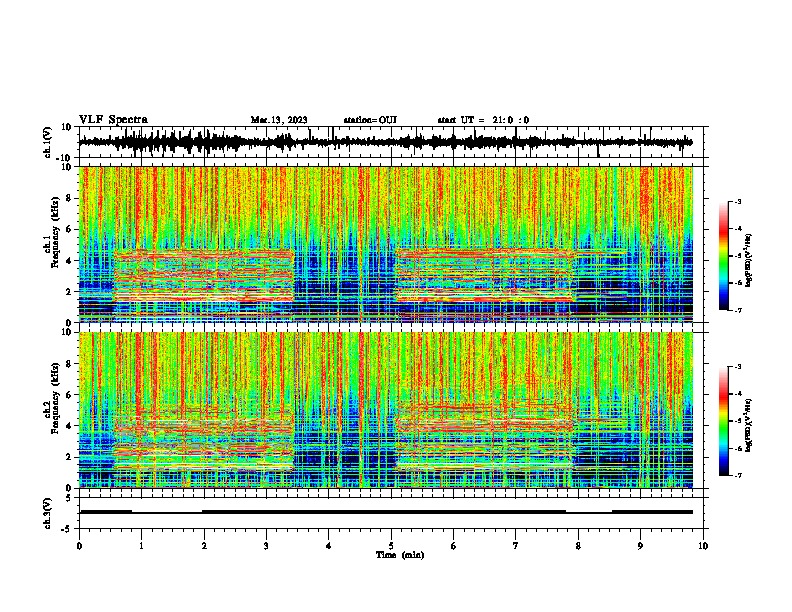Screen dimensions: 792x612
Task: Click the "VLF Spectra" plot title
Action: click(113, 120)
